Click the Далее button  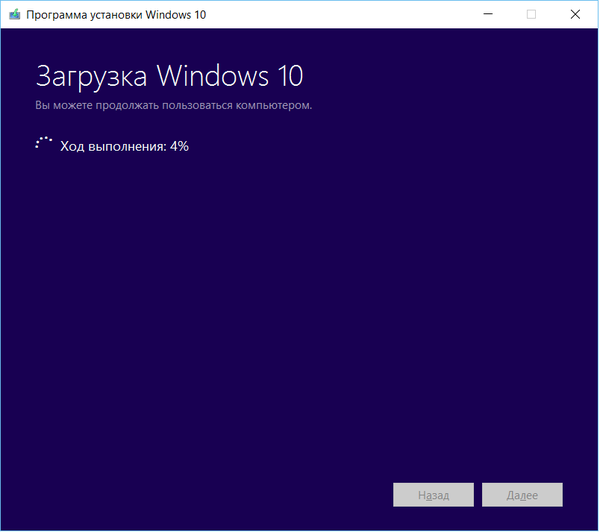(522, 495)
